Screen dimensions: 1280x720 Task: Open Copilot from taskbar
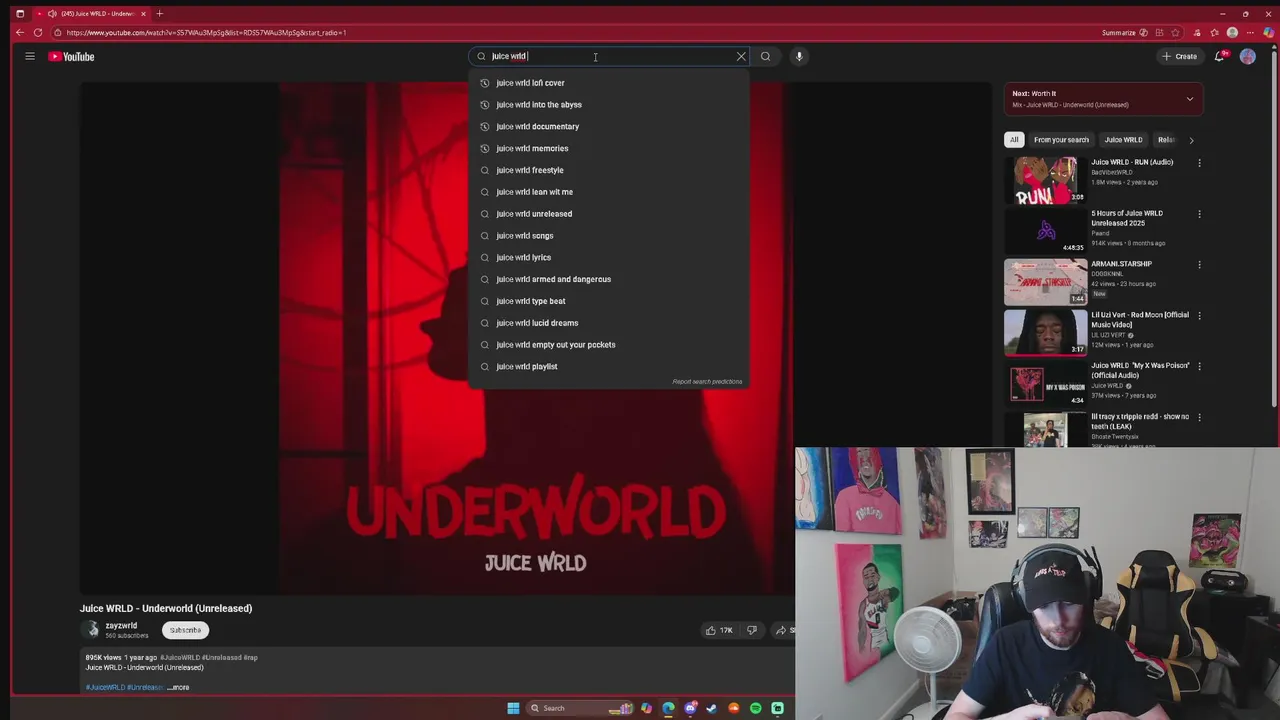pos(646,708)
